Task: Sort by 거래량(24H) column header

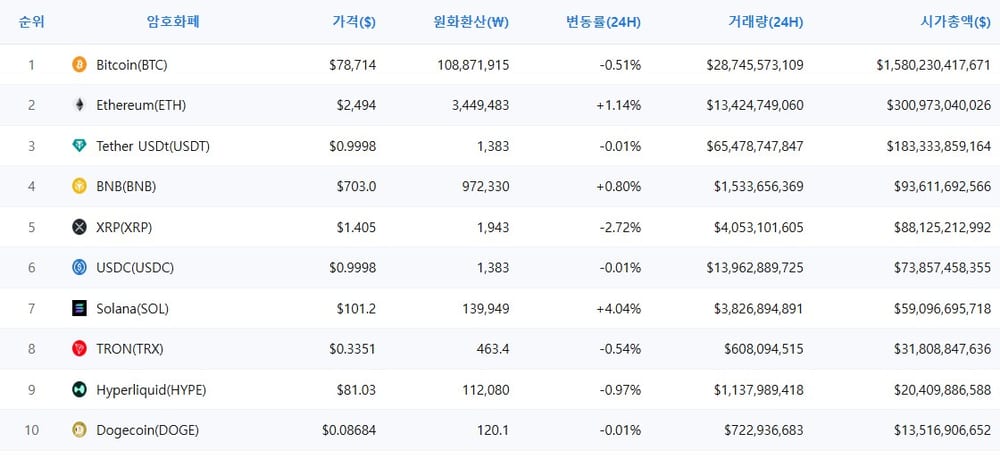Action: pyautogui.click(x=766, y=22)
